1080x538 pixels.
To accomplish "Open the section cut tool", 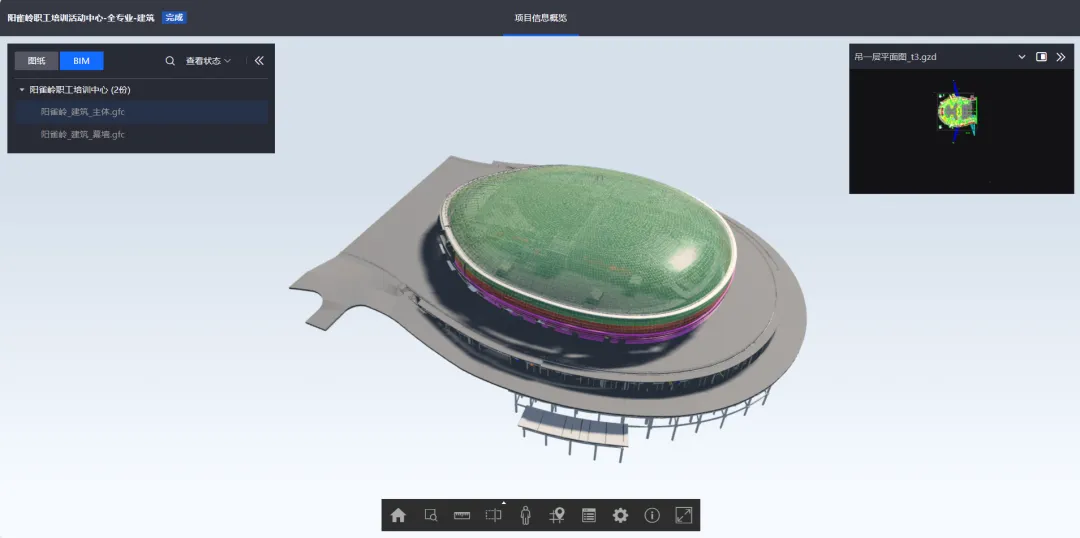I will coord(494,515).
